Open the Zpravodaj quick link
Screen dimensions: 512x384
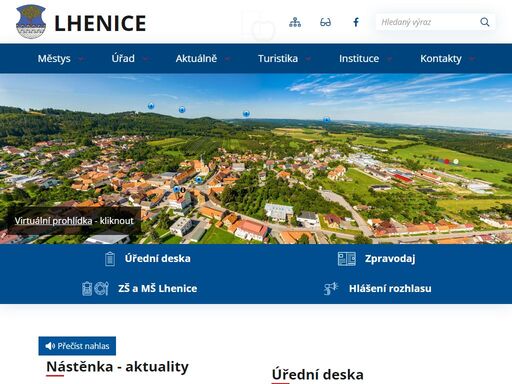tap(390, 259)
